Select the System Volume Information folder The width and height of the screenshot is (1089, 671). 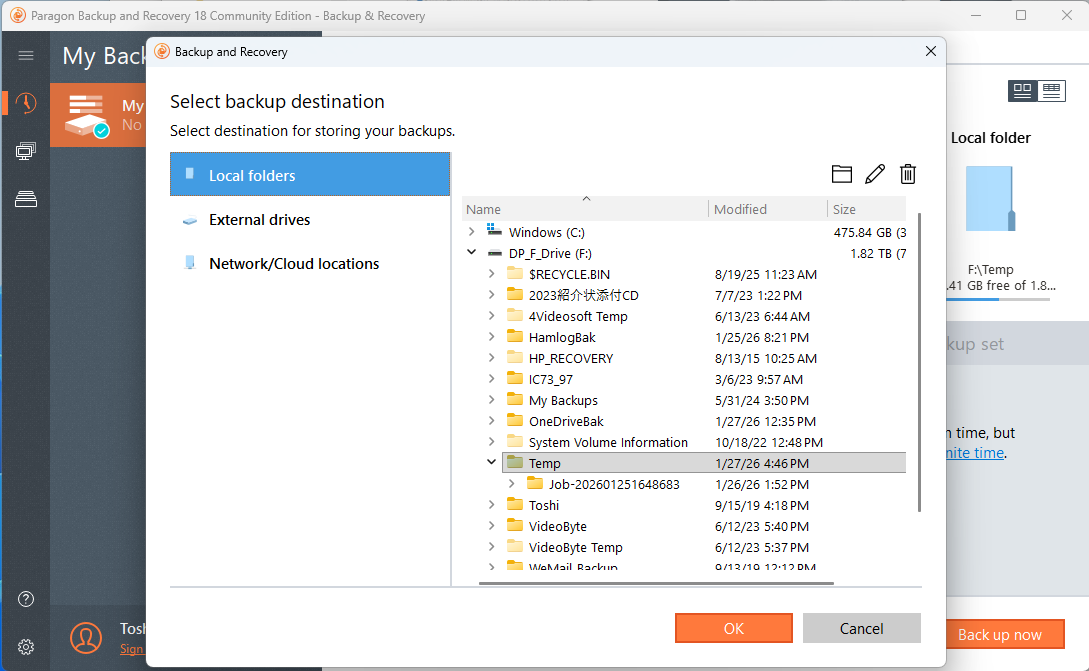704,442
